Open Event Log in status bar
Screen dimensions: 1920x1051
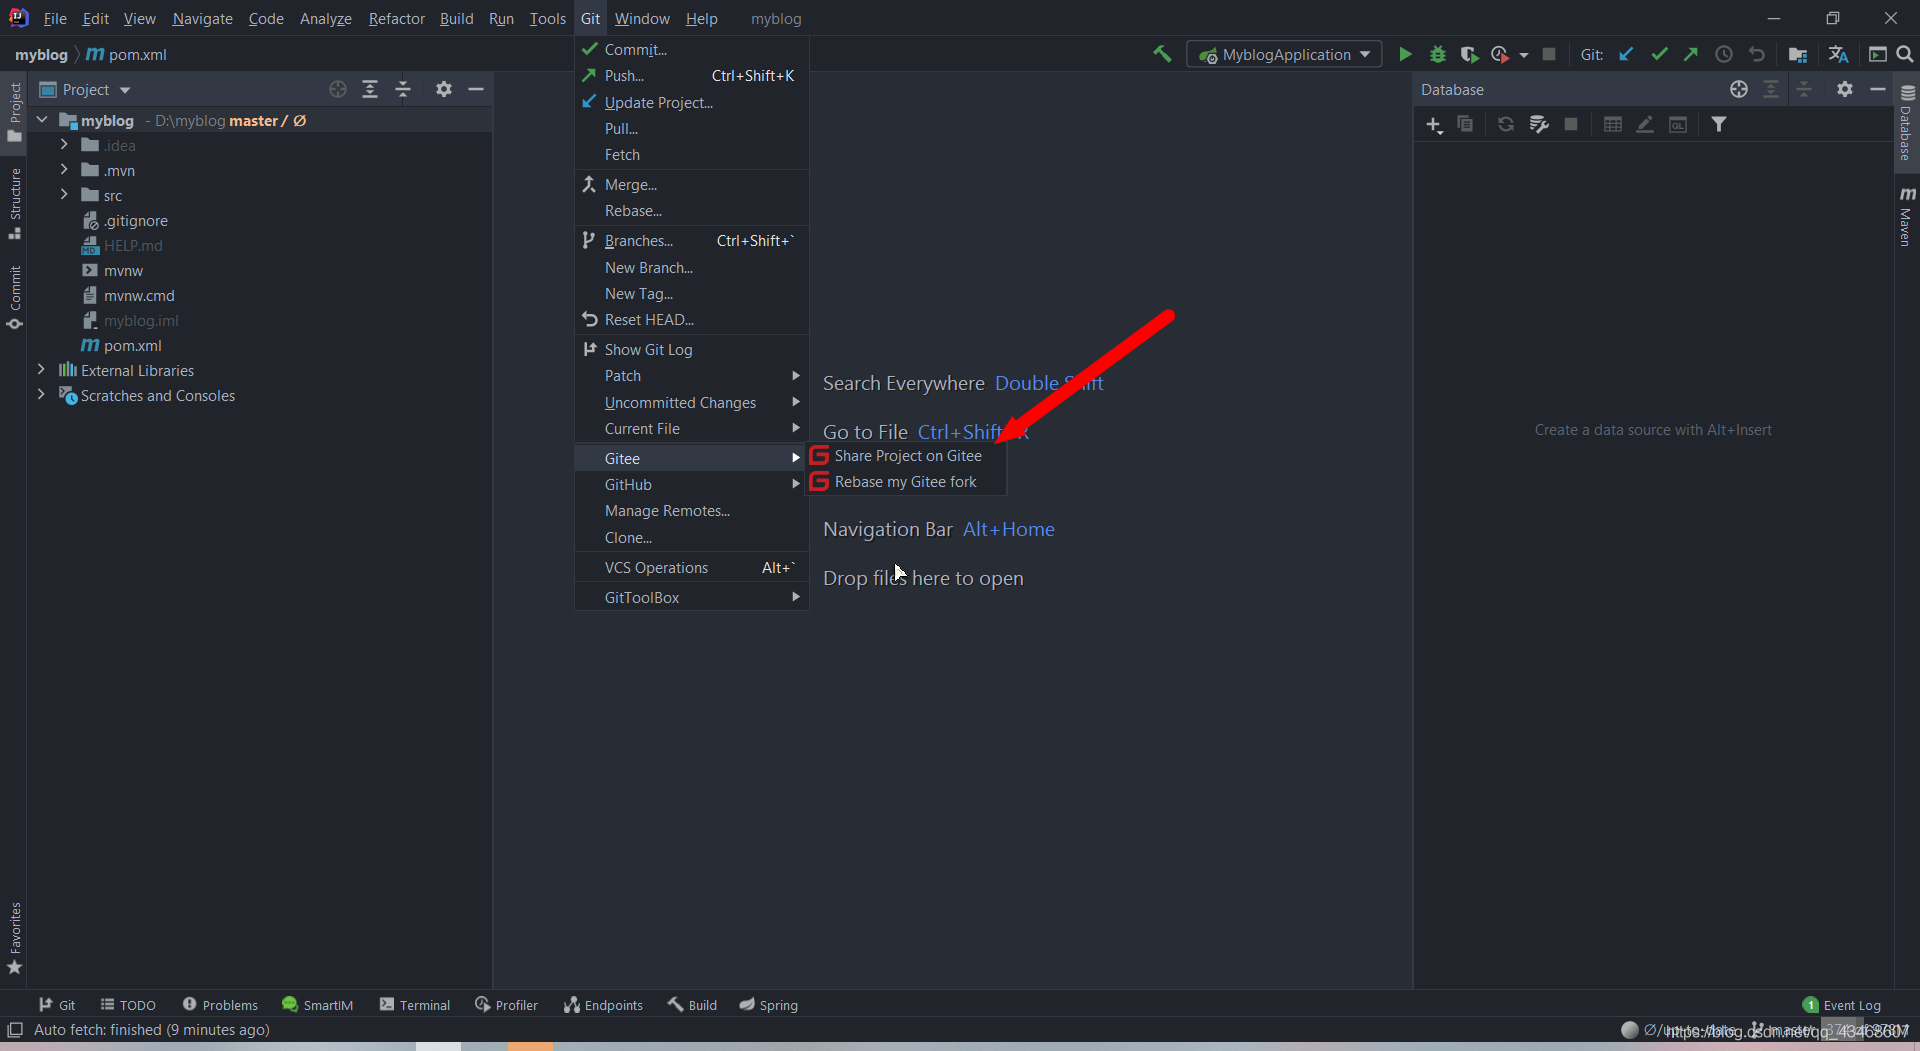(x=1841, y=1005)
